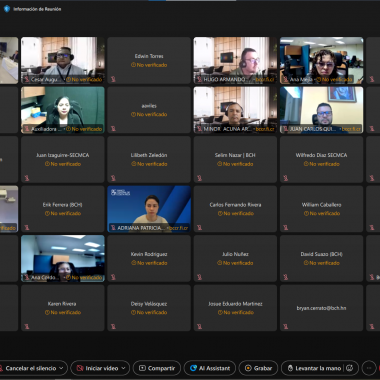Image resolution: width=380 pixels, height=380 pixels.
Task: Select Ana Caldo video thumbnail
Action: (x=63, y=258)
